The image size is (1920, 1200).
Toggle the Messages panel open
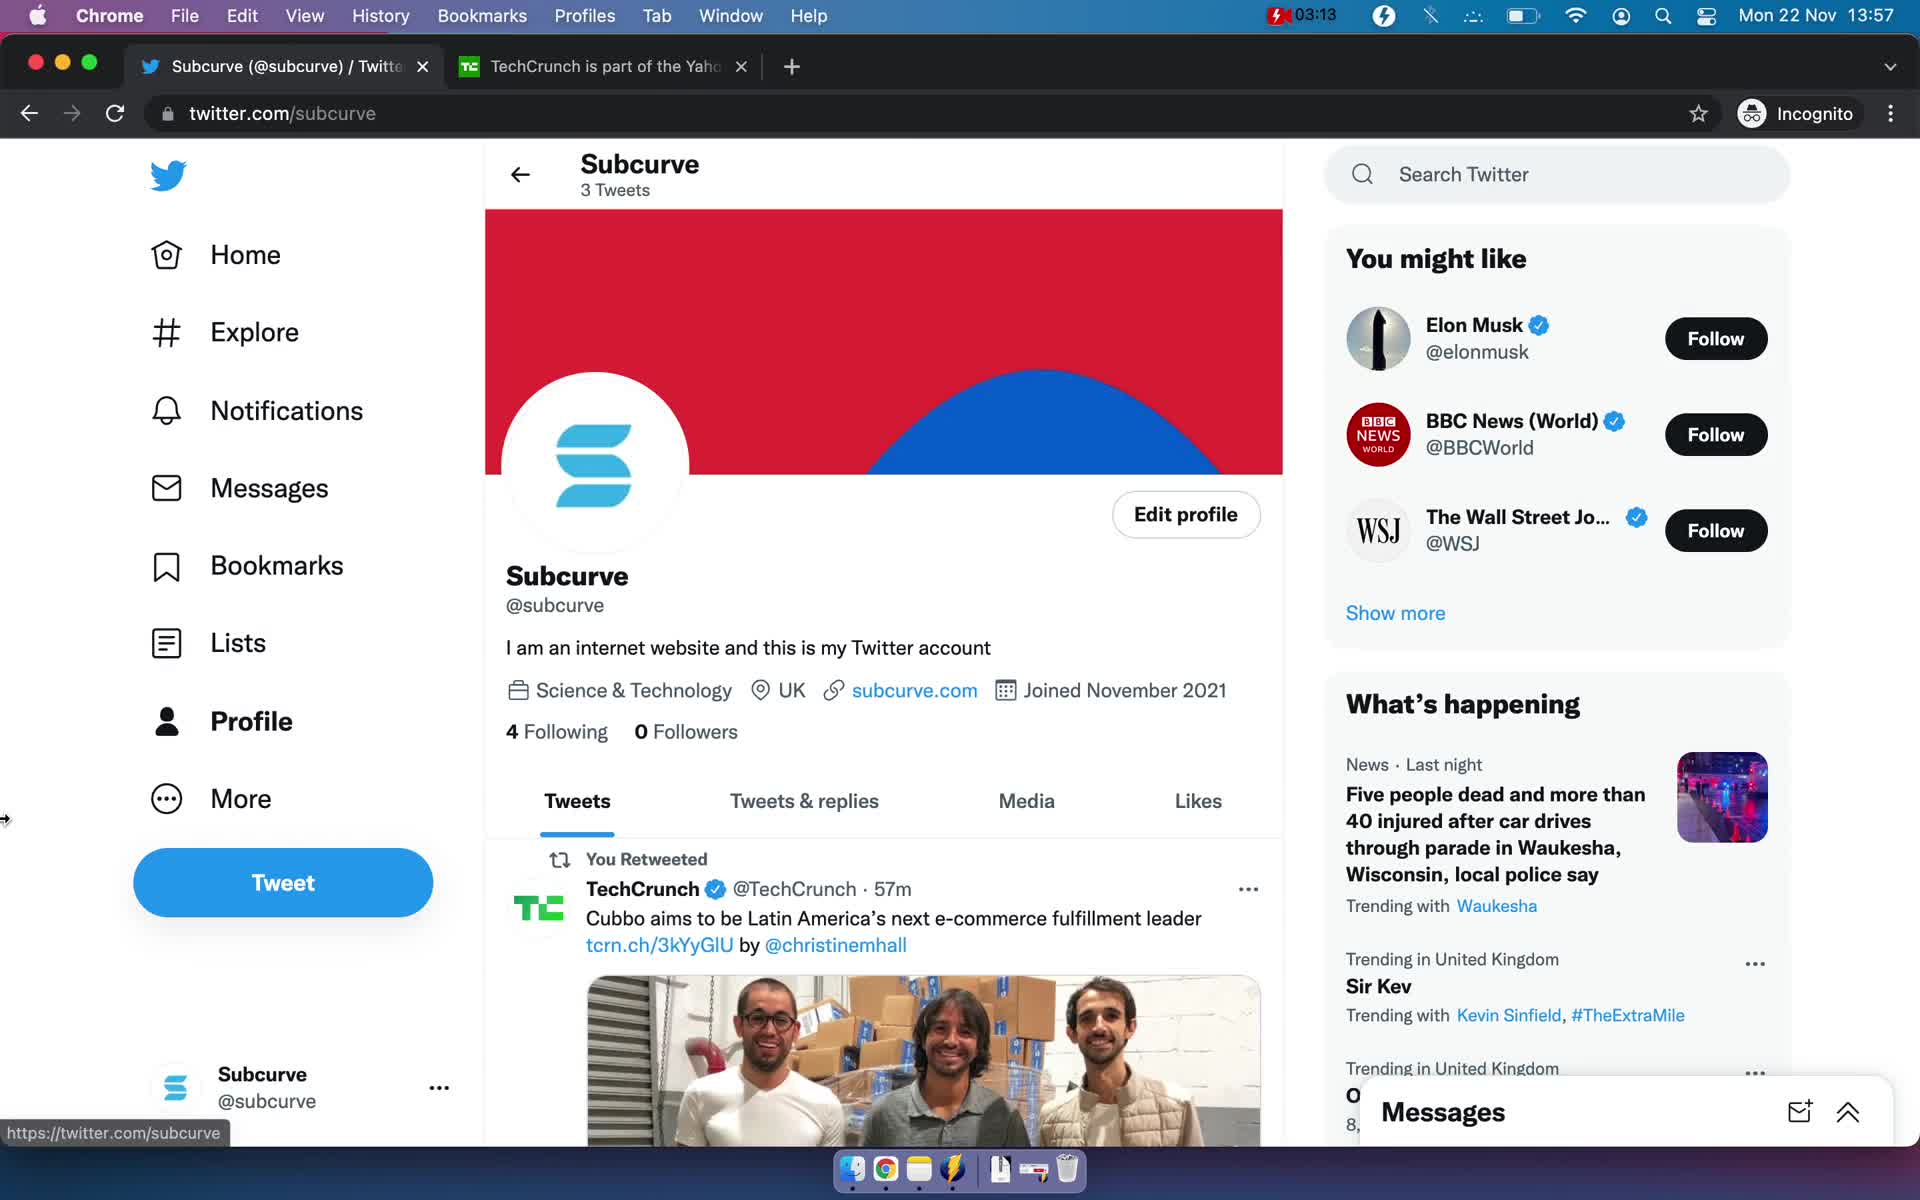[1848, 1110]
